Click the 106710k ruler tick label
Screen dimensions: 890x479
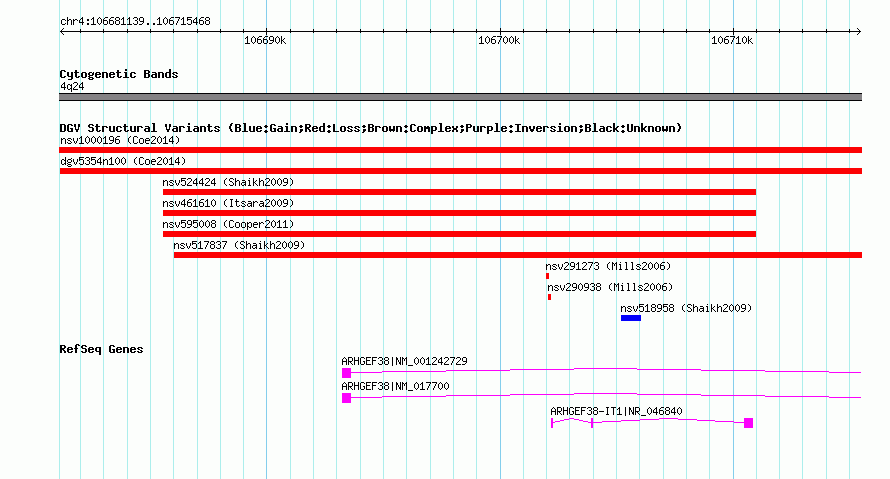732,40
